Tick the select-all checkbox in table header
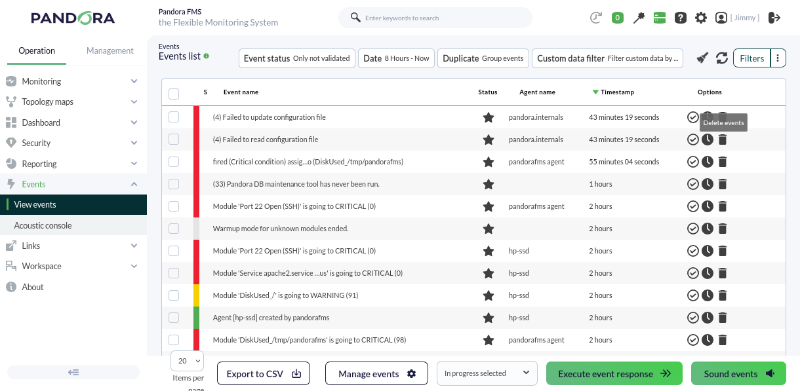The image size is (800, 391). point(173,94)
